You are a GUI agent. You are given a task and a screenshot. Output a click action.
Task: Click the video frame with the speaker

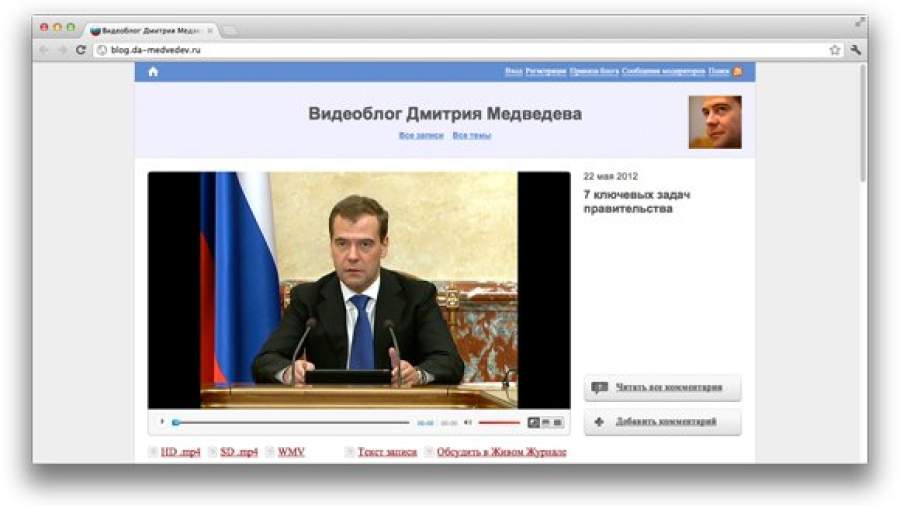[359, 290]
